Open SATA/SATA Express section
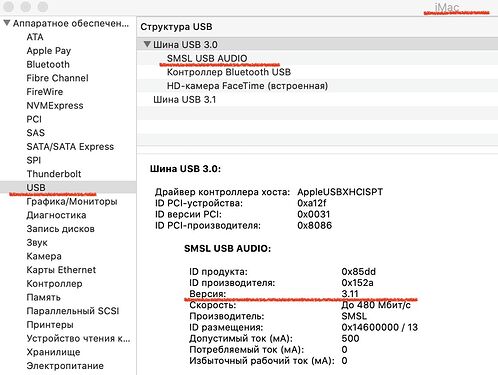 (70, 147)
